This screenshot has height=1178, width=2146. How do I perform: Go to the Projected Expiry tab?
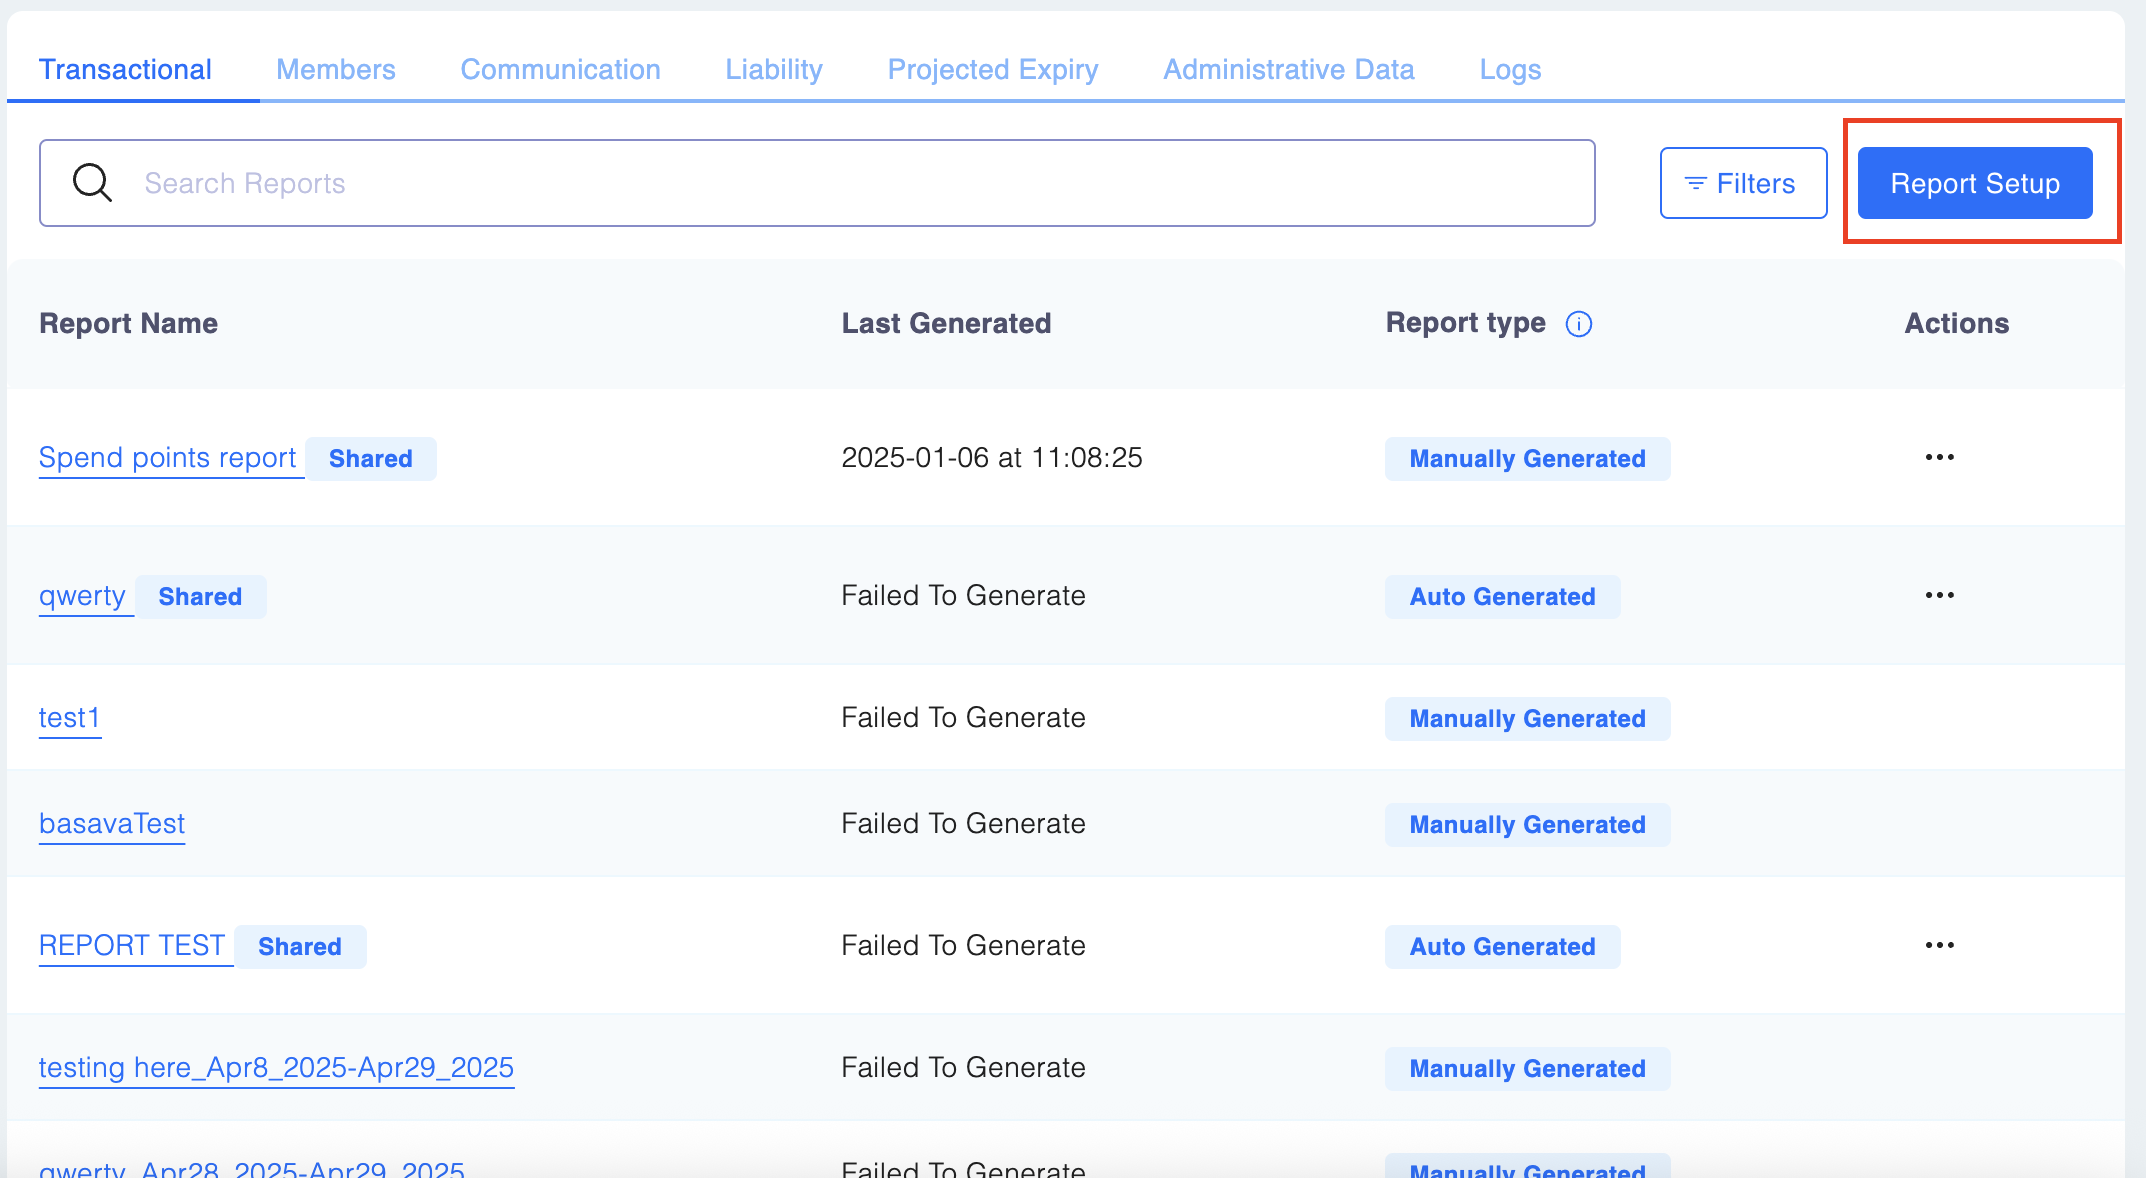point(992,69)
